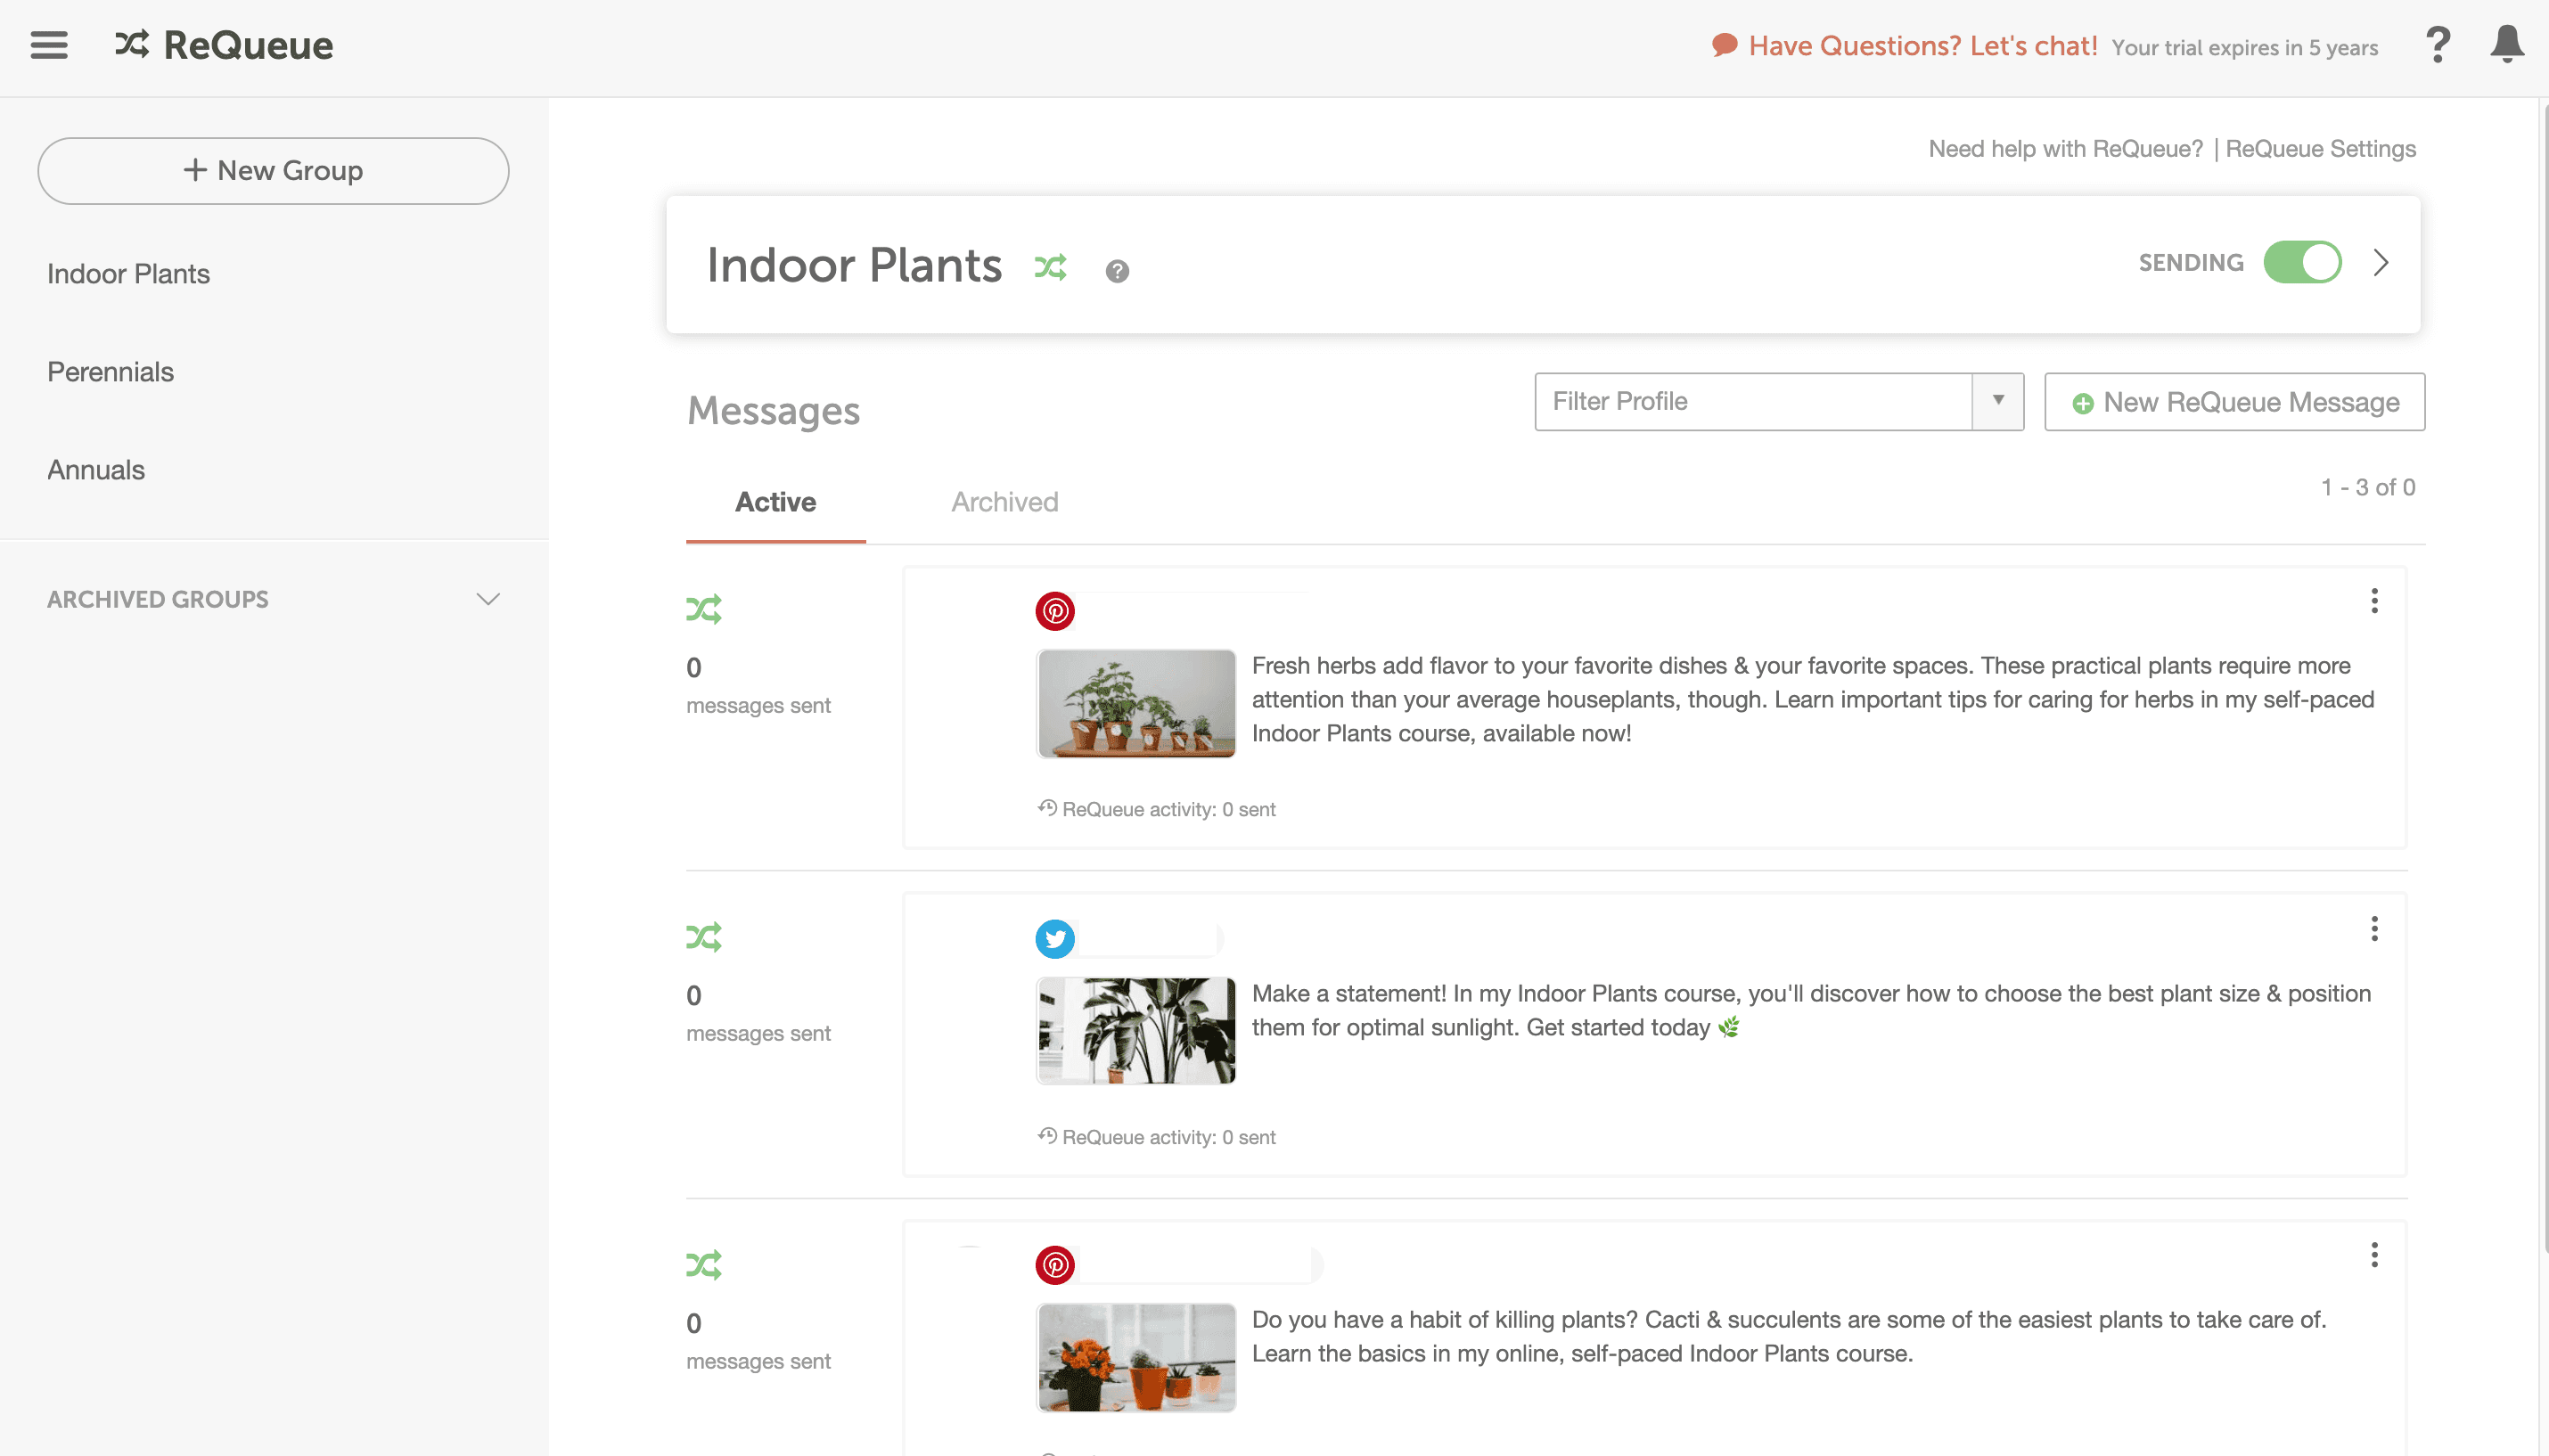Click Pinterest icon on Cacti & succulents message
The width and height of the screenshot is (2549, 1456).
point(1055,1265)
